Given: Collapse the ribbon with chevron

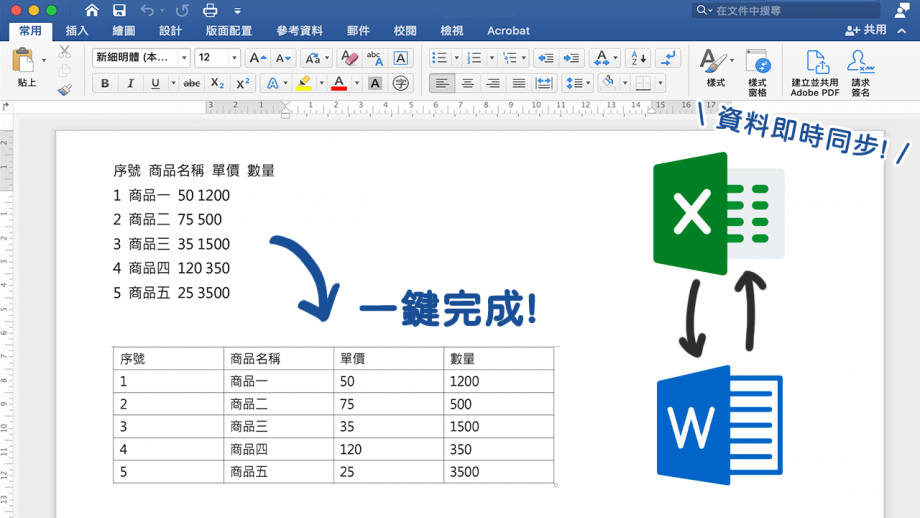Looking at the screenshot, I should coord(902,31).
